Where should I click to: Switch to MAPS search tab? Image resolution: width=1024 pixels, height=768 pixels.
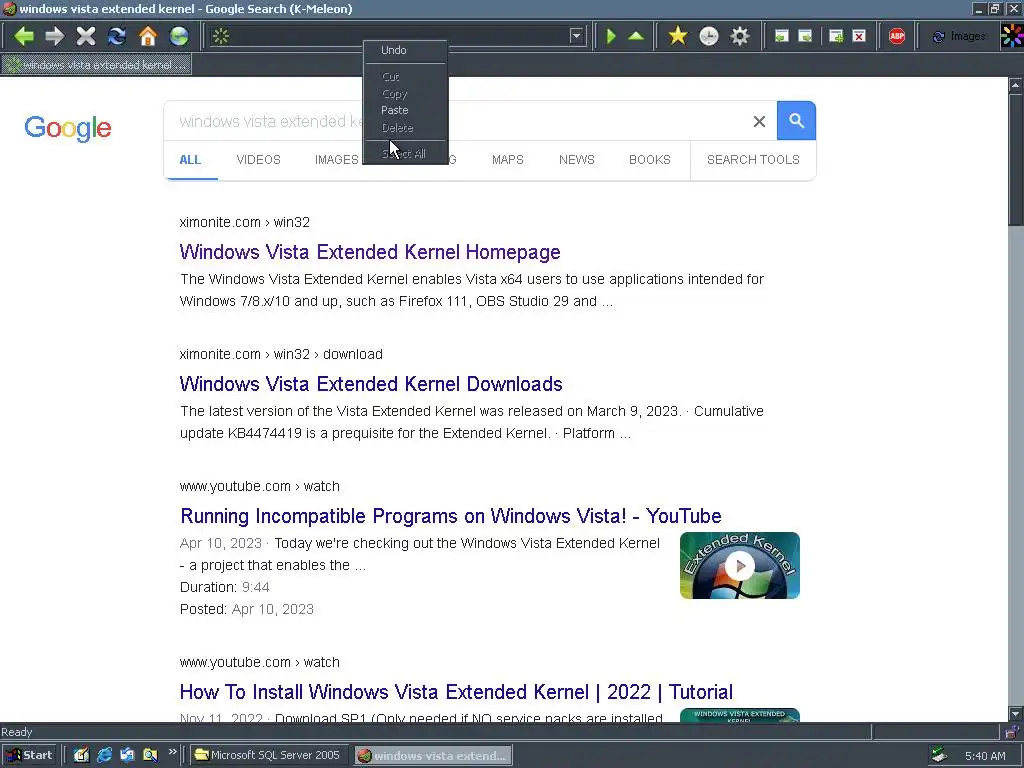(507, 160)
